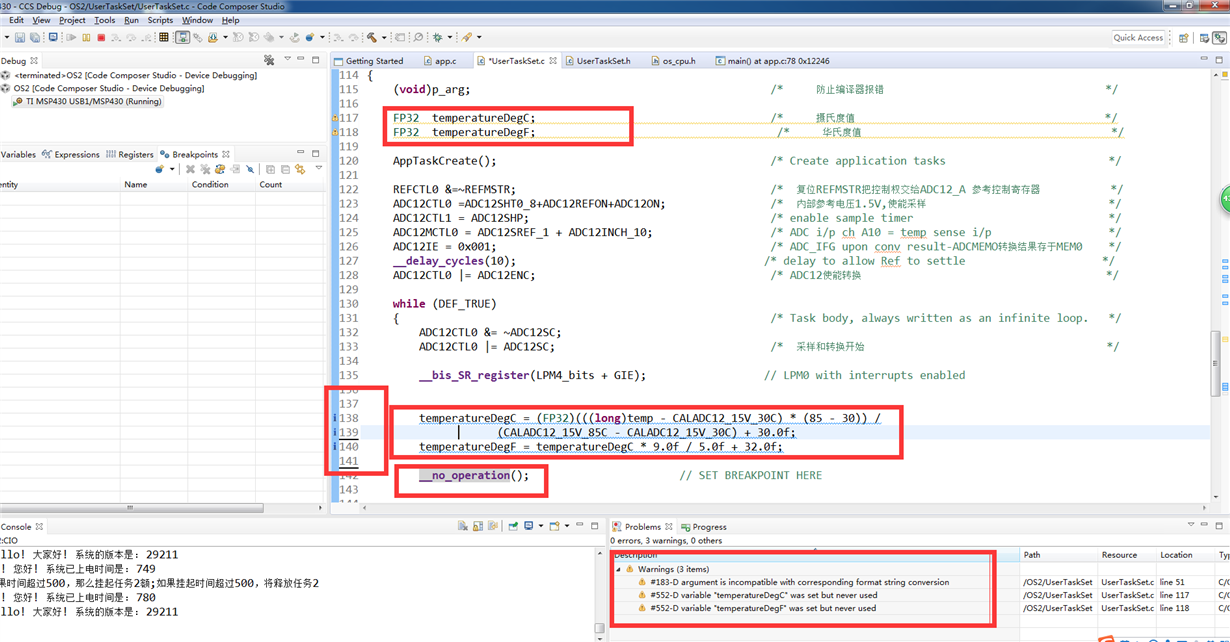The image size is (1230, 642).
Task: Click the Save All toolbar icon
Action: click(35, 37)
